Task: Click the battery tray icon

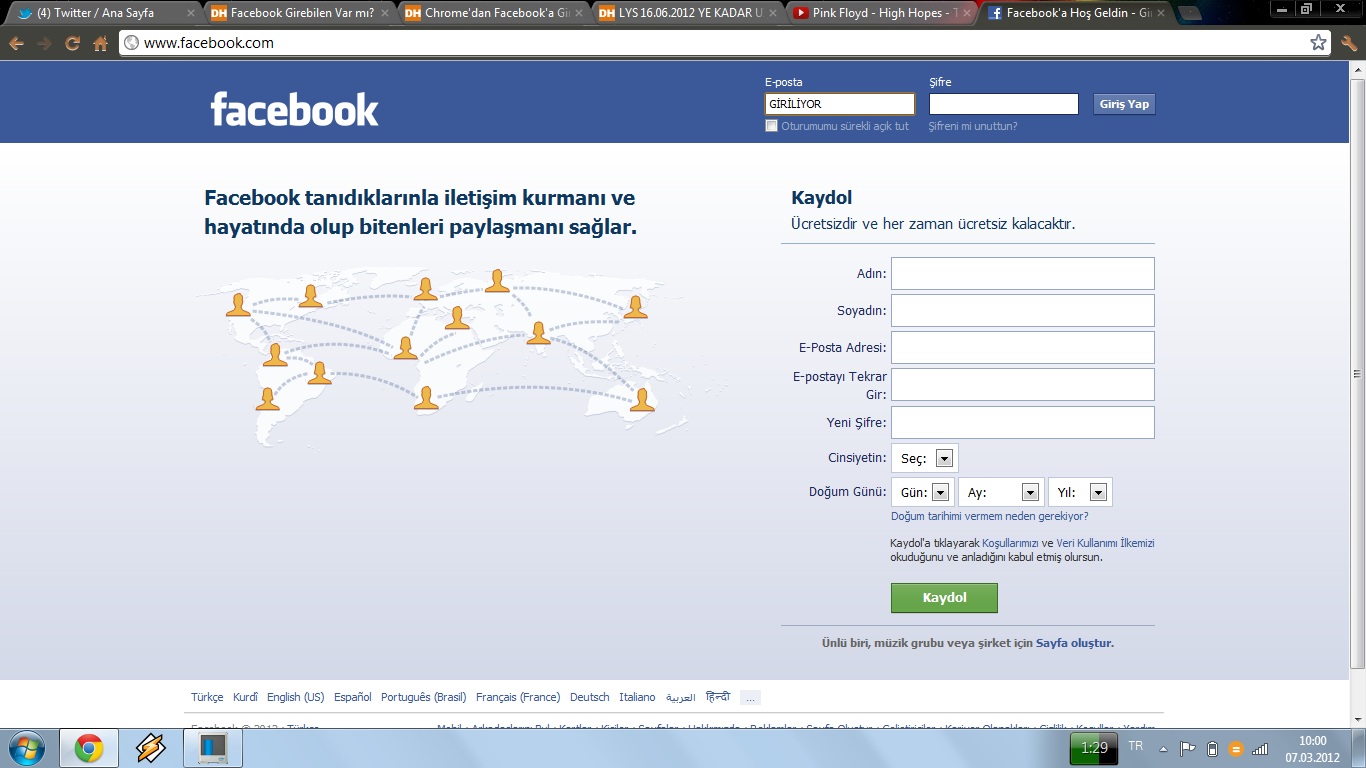Action: coord(1212,748)
